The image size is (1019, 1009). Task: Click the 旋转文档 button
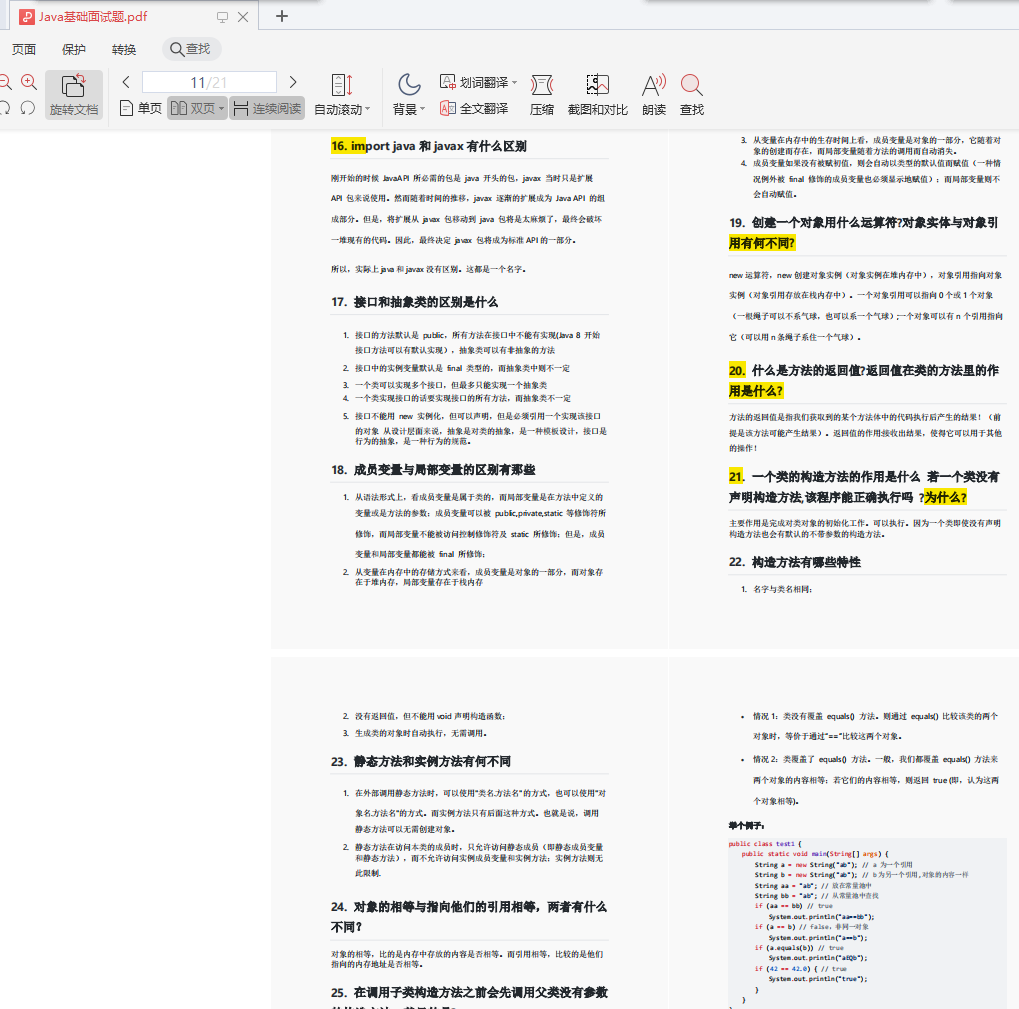point(73,95)
